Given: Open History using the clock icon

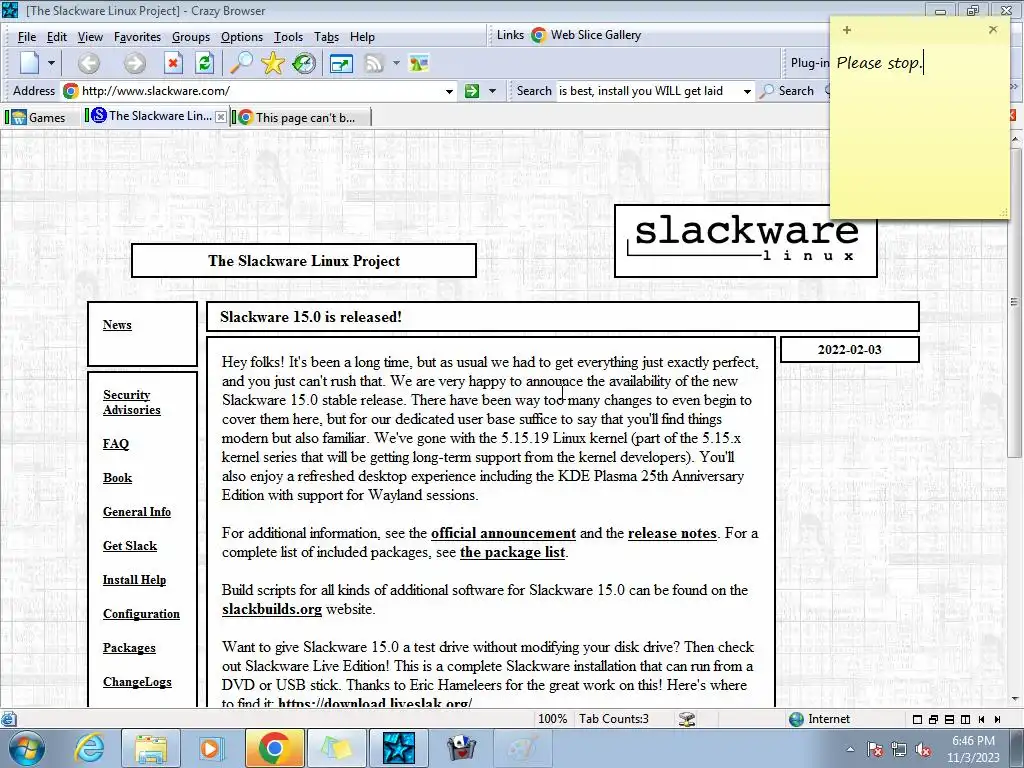Looking at the screenshot, I should point(304,63).
